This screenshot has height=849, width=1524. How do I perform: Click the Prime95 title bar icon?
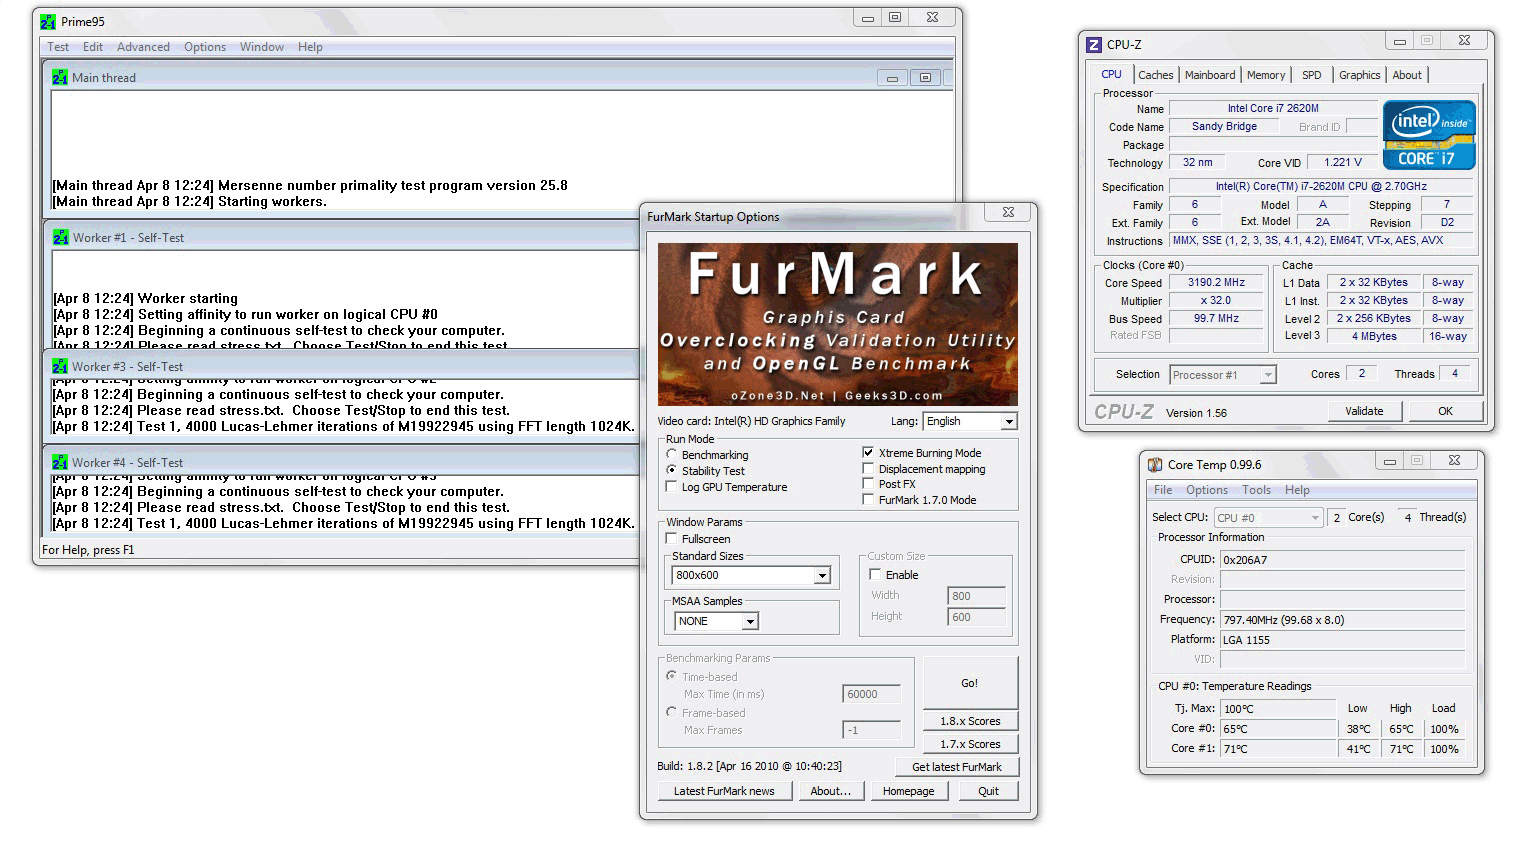coord(48,21)
